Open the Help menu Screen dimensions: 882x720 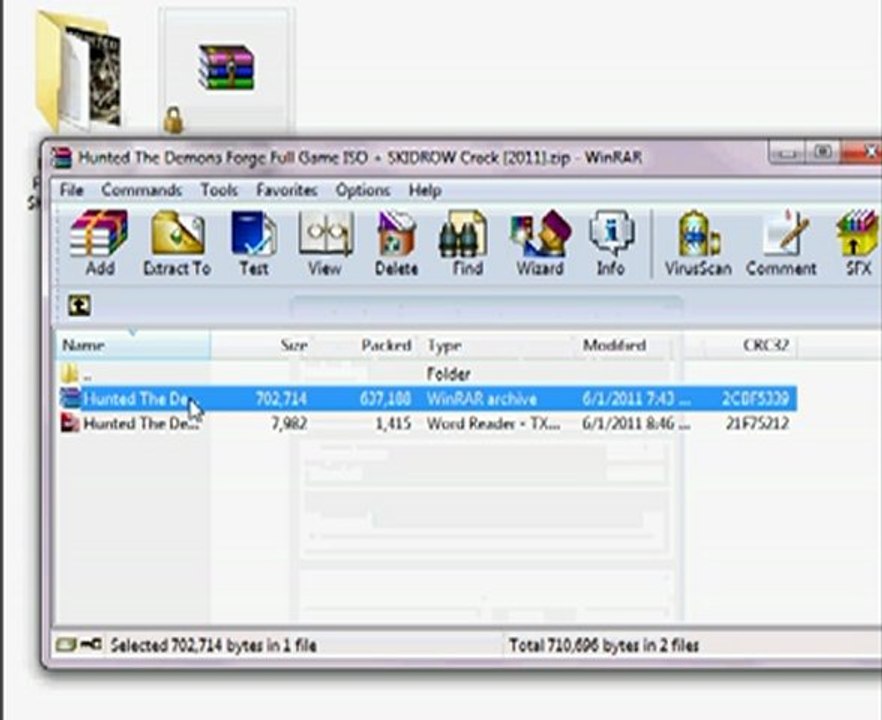click(x=425, y=190)
